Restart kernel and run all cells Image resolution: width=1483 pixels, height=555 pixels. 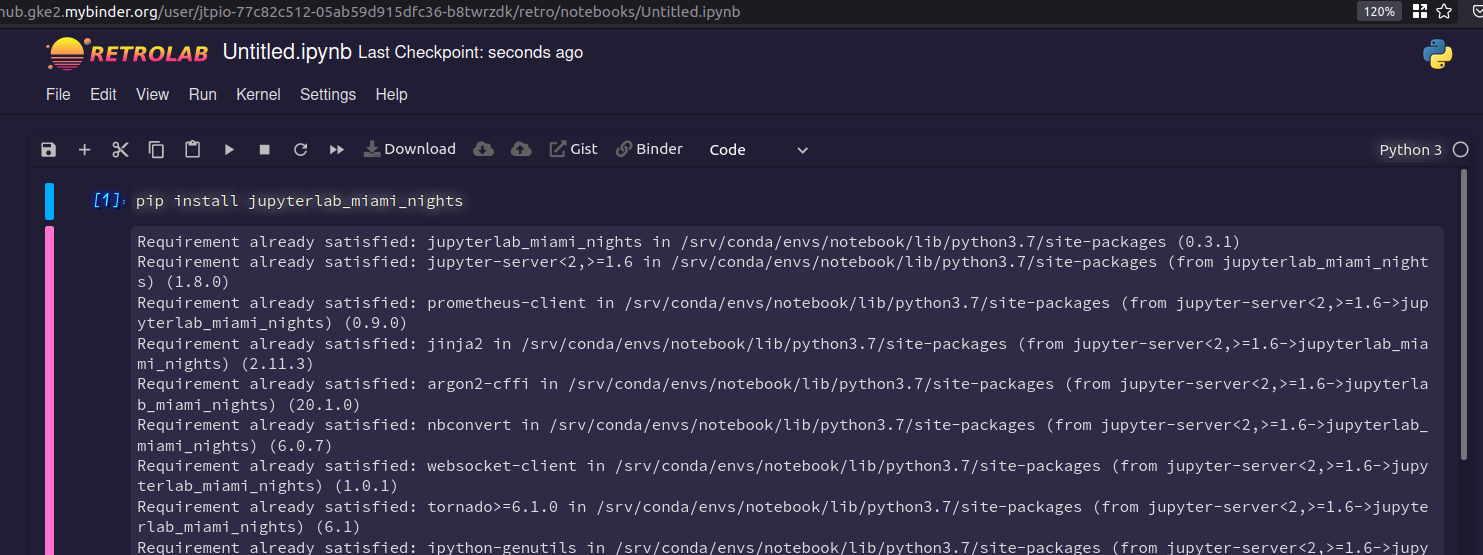pyautogui.click(x=337, y=149)
